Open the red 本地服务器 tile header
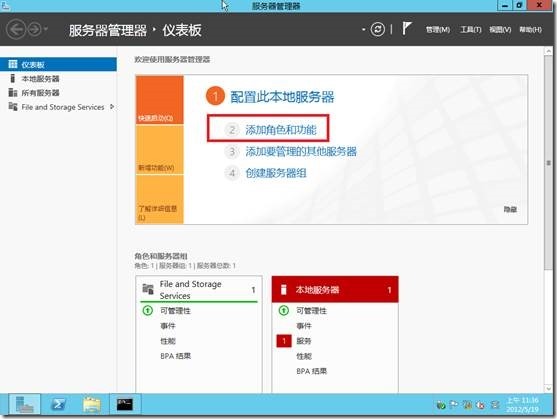The image size is (557, 419). coord(335,289)
